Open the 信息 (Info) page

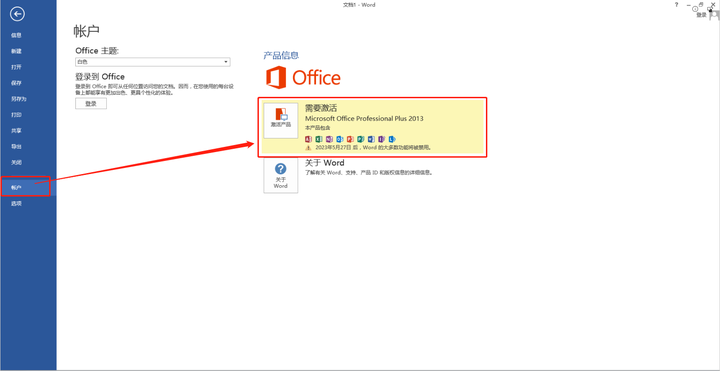point(17,35)
